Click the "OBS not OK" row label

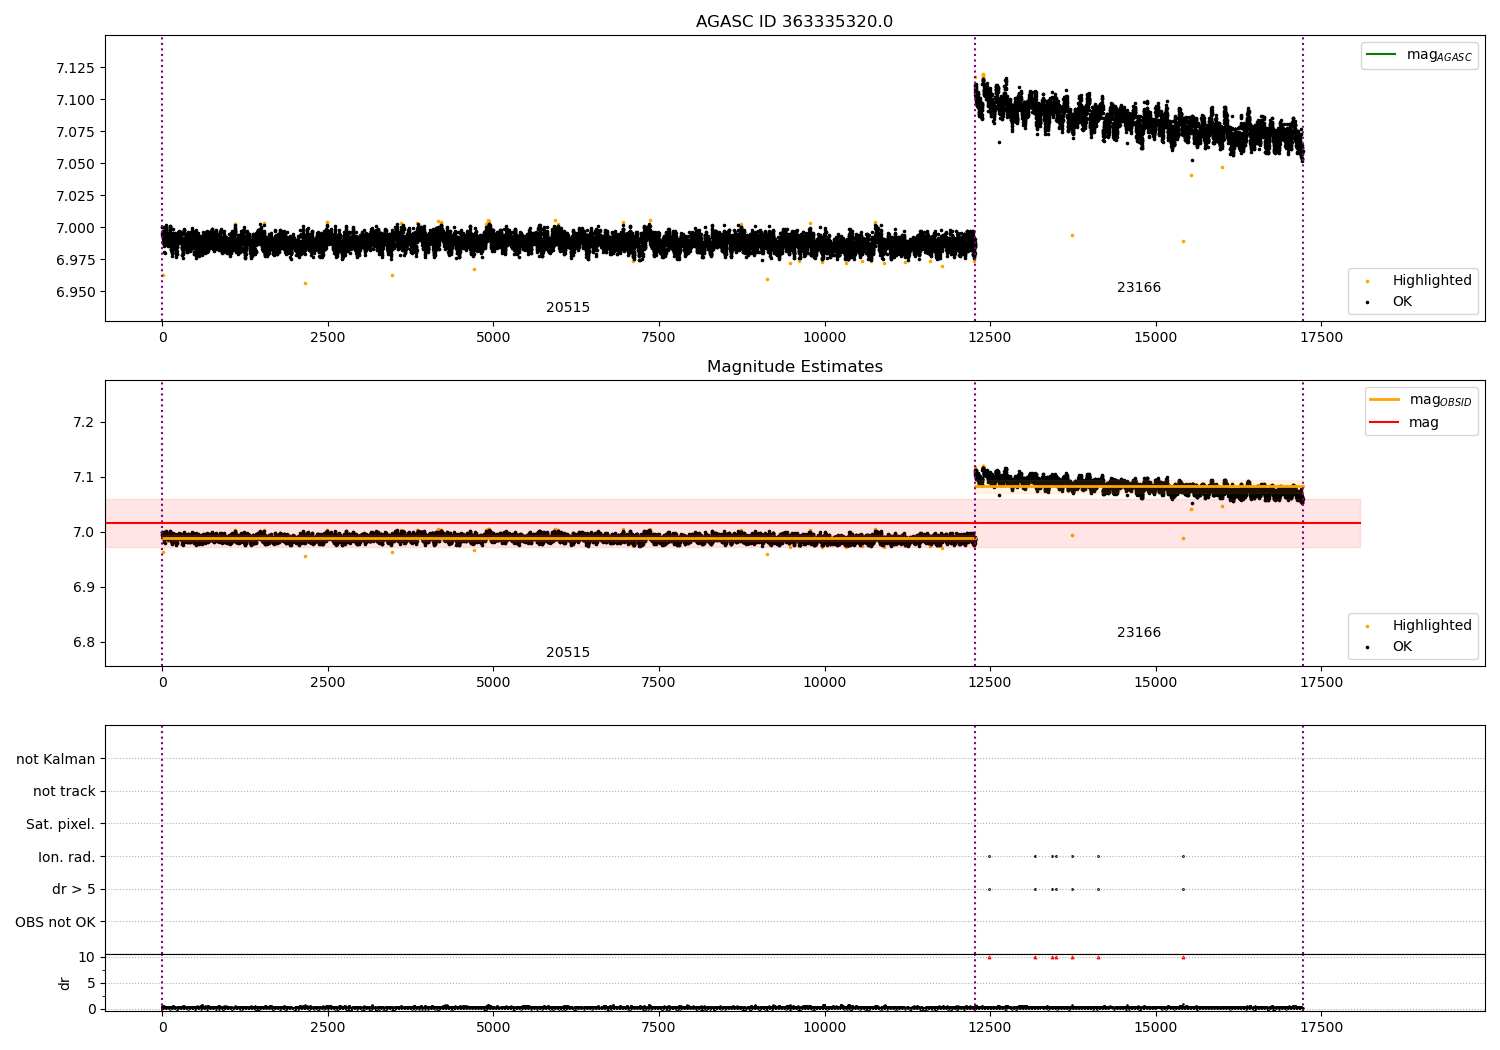point(55,922)
